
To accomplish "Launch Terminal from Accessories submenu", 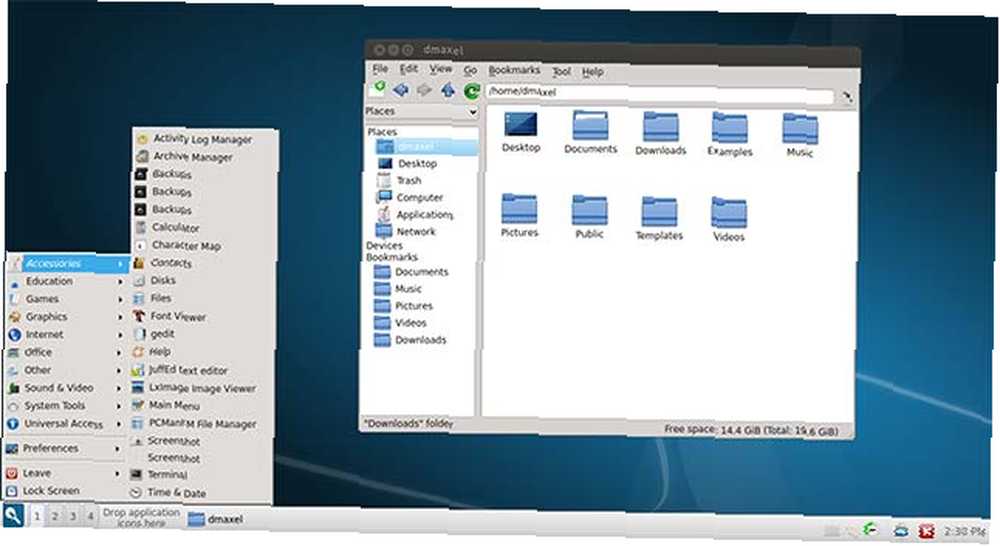I will pyautogui.click(x=202, y=474).
